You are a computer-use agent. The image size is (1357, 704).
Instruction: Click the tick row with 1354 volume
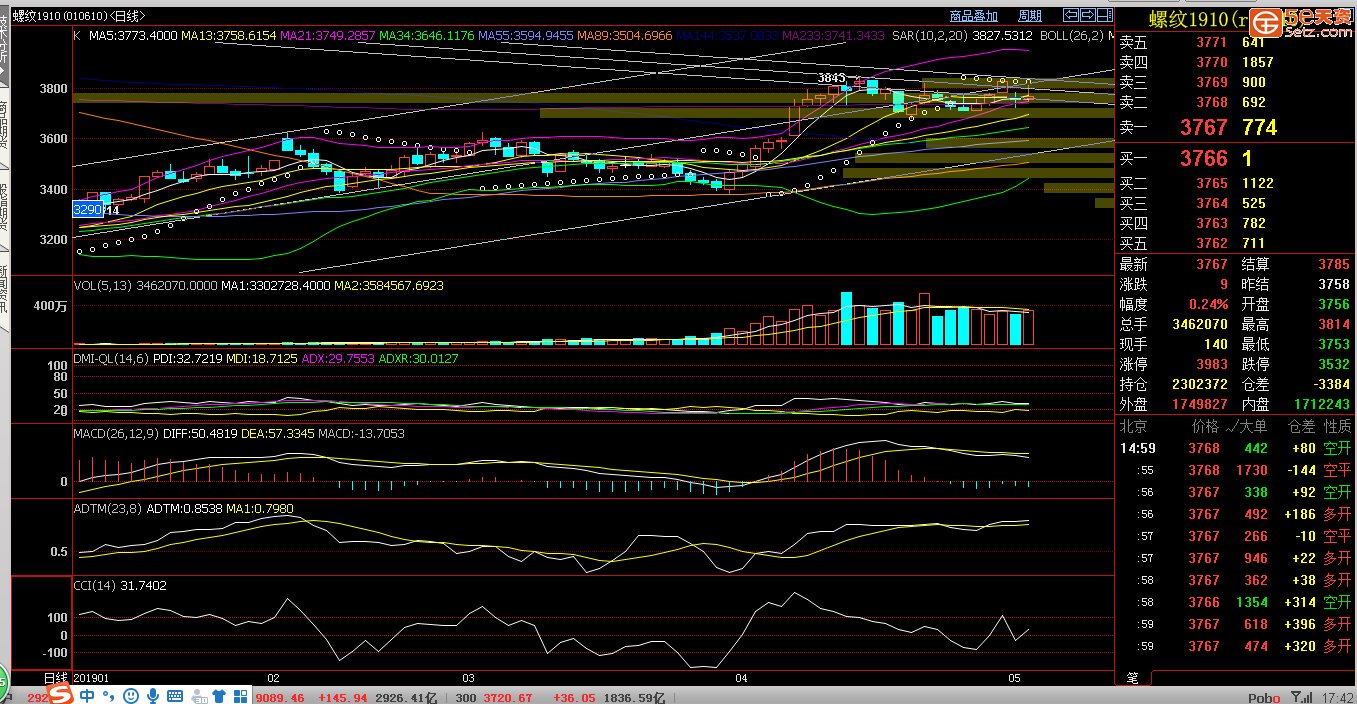coord(1234,602)
